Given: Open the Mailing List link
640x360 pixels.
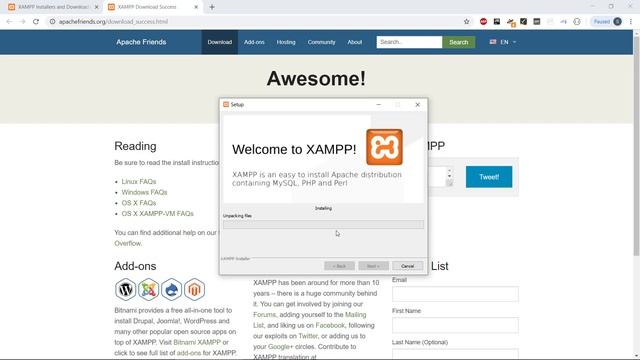Looking at the screenshot, I should pyautogui.click(x=310, y=320).
